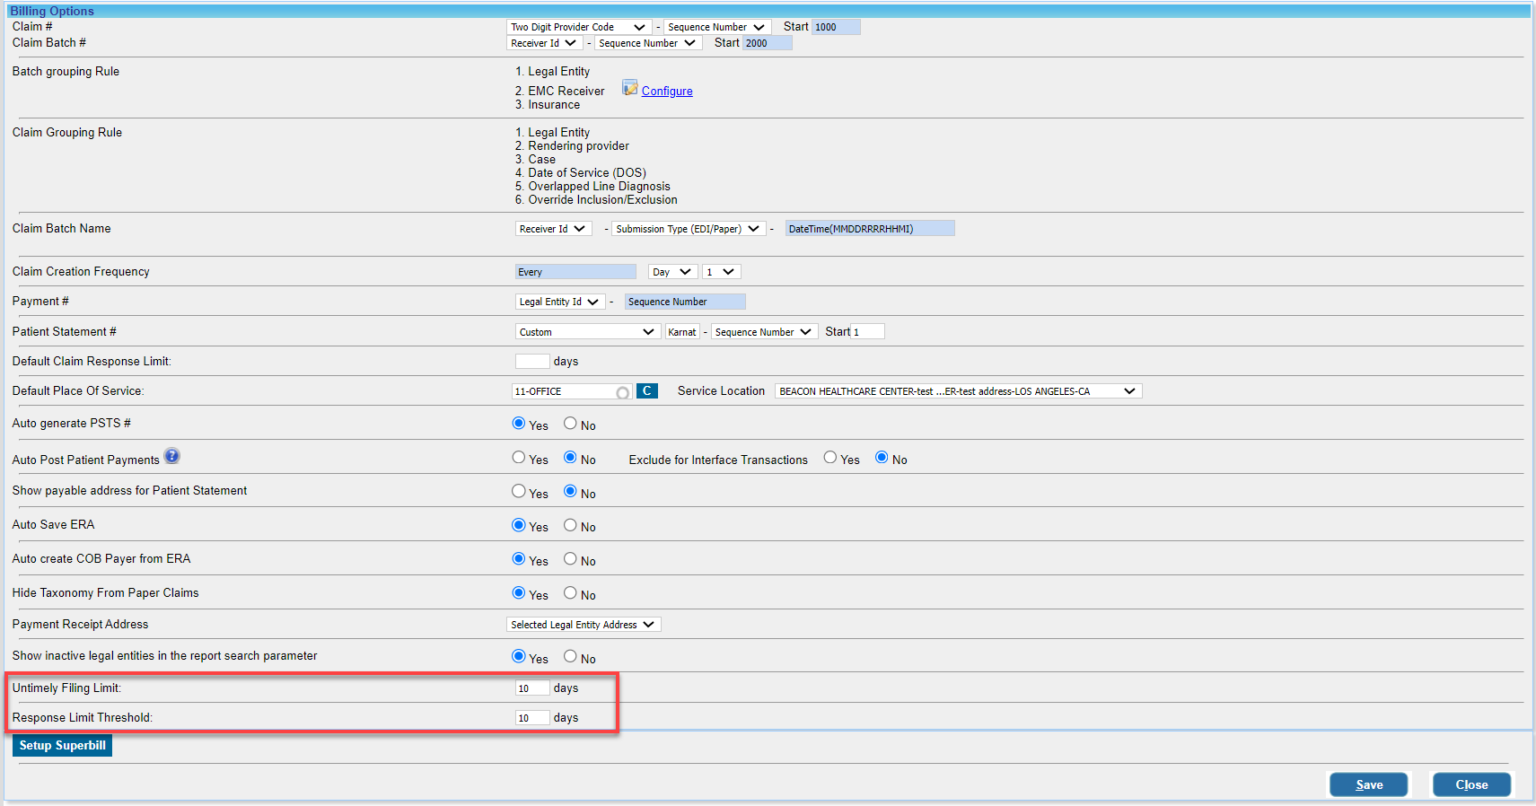Set Show payable address for Patient Statement to Yes
The image size is (1536, 806).
tap(517, 491)
